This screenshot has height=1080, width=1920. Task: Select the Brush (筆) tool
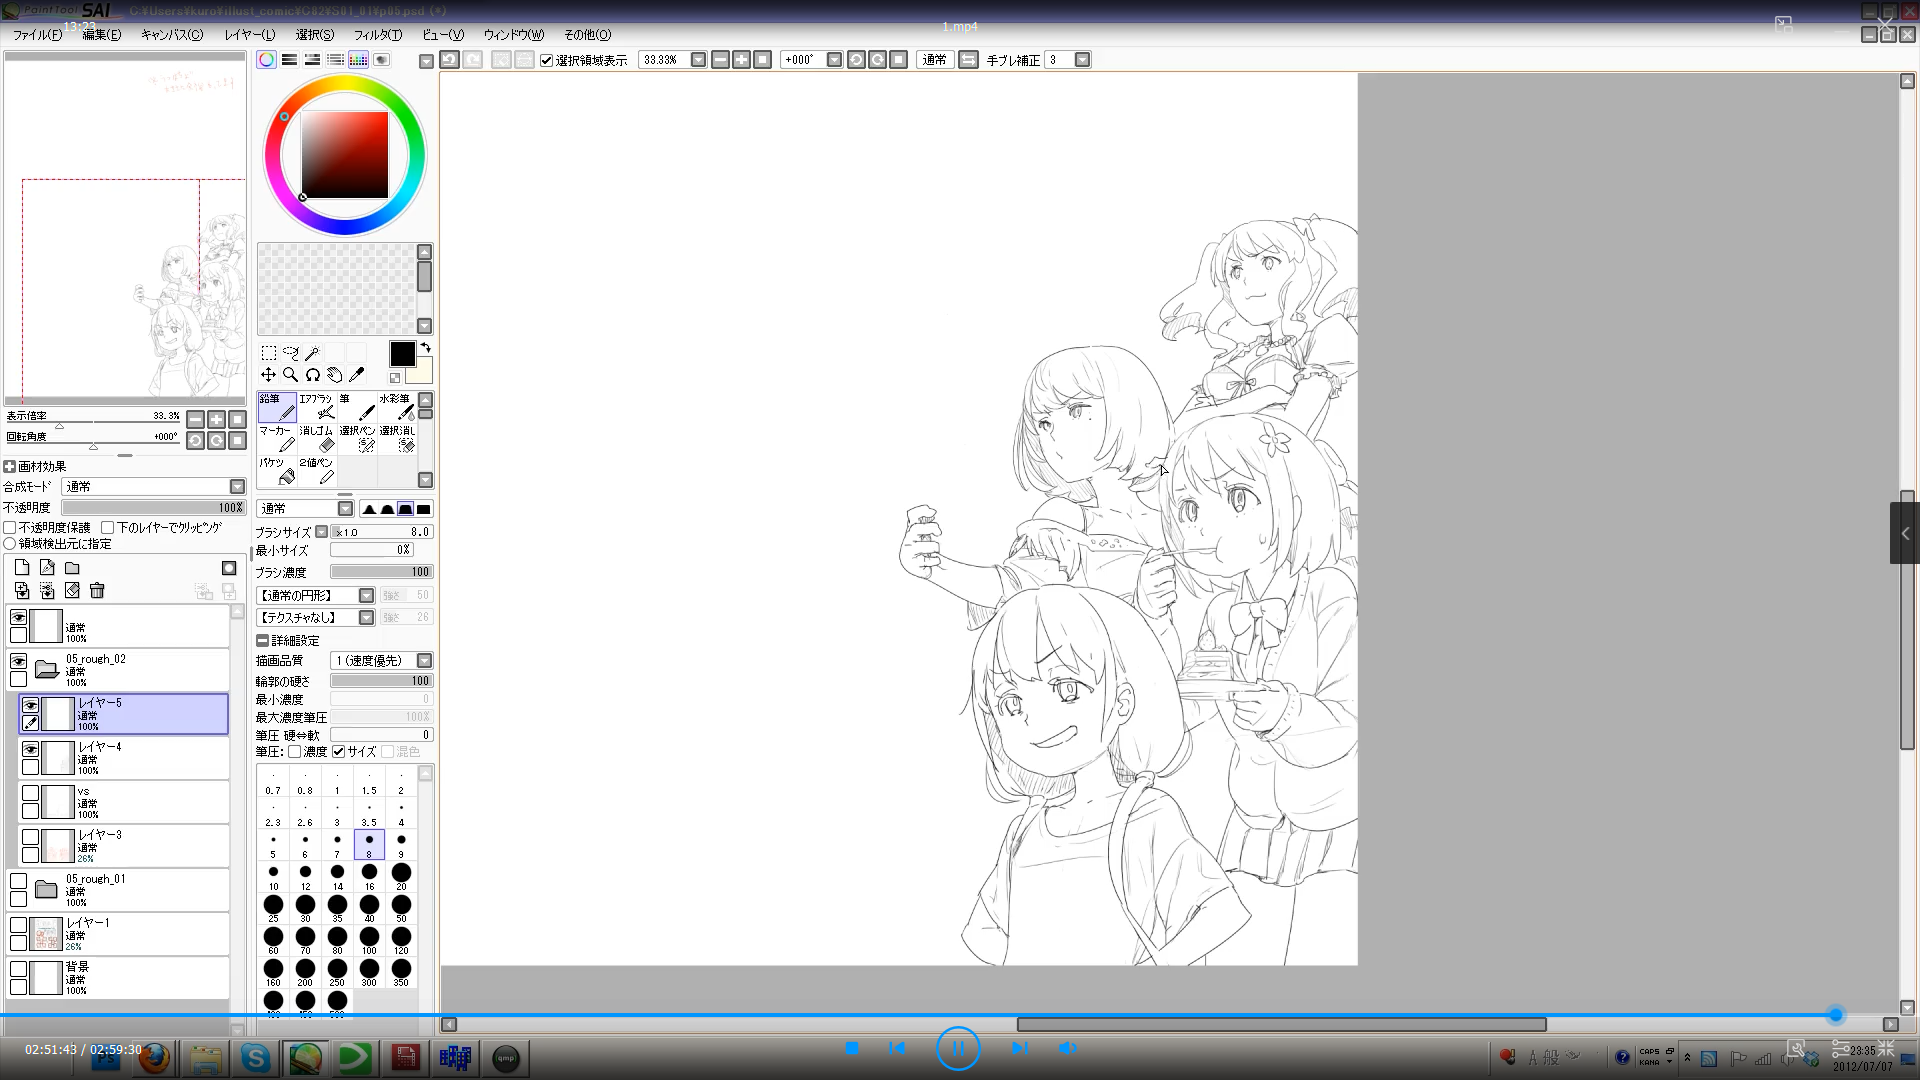357,407
